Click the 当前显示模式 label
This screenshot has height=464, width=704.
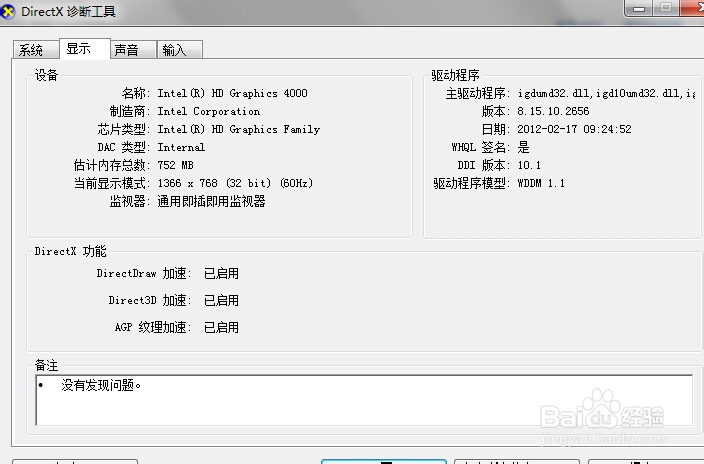110,183
